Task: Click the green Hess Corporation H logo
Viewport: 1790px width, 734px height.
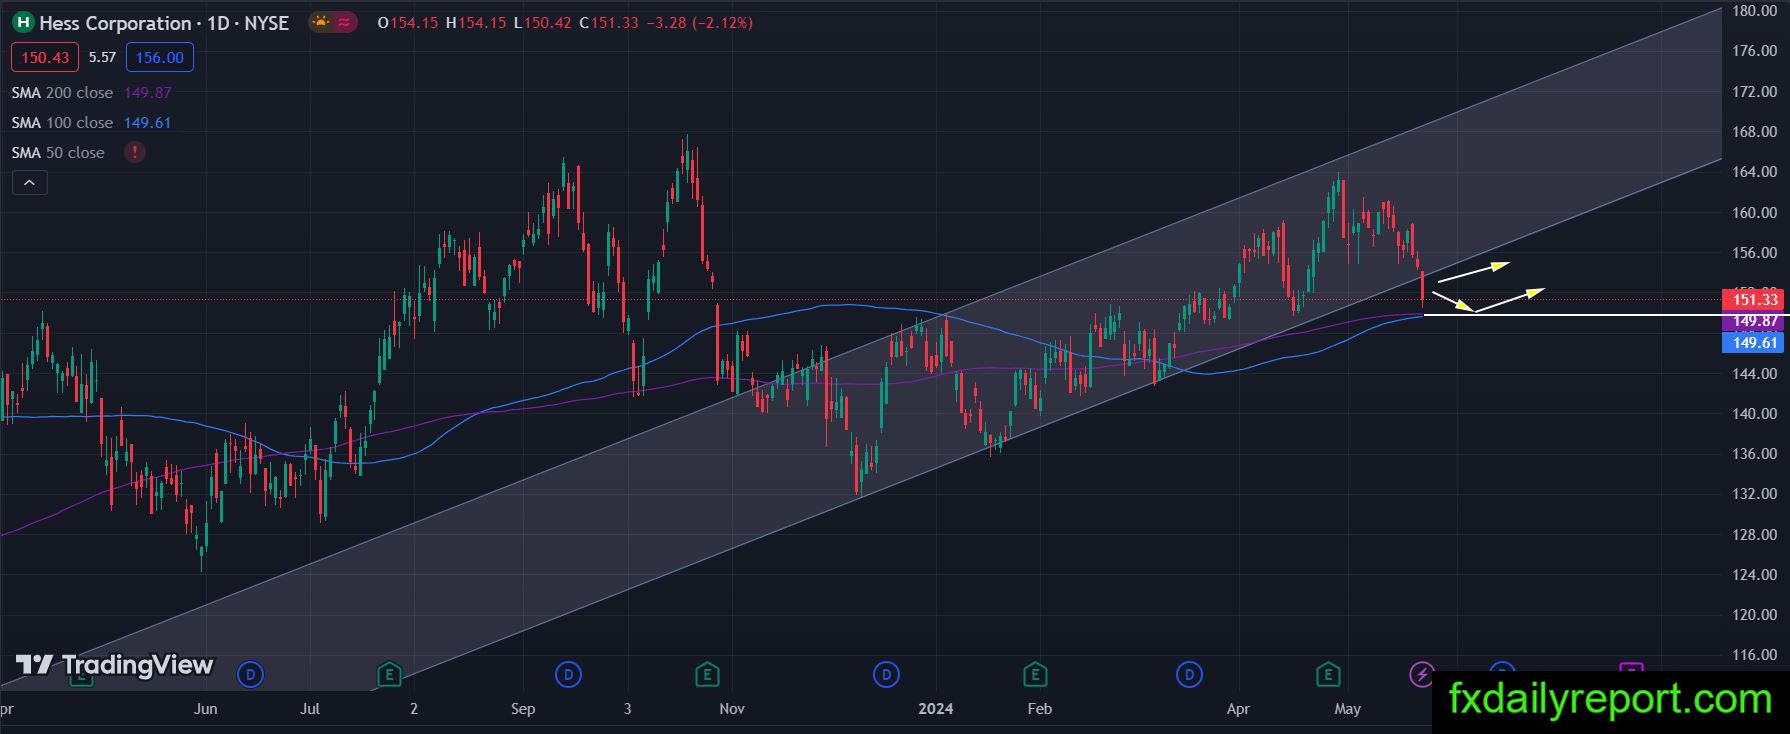Action: [x=23, y=23]
